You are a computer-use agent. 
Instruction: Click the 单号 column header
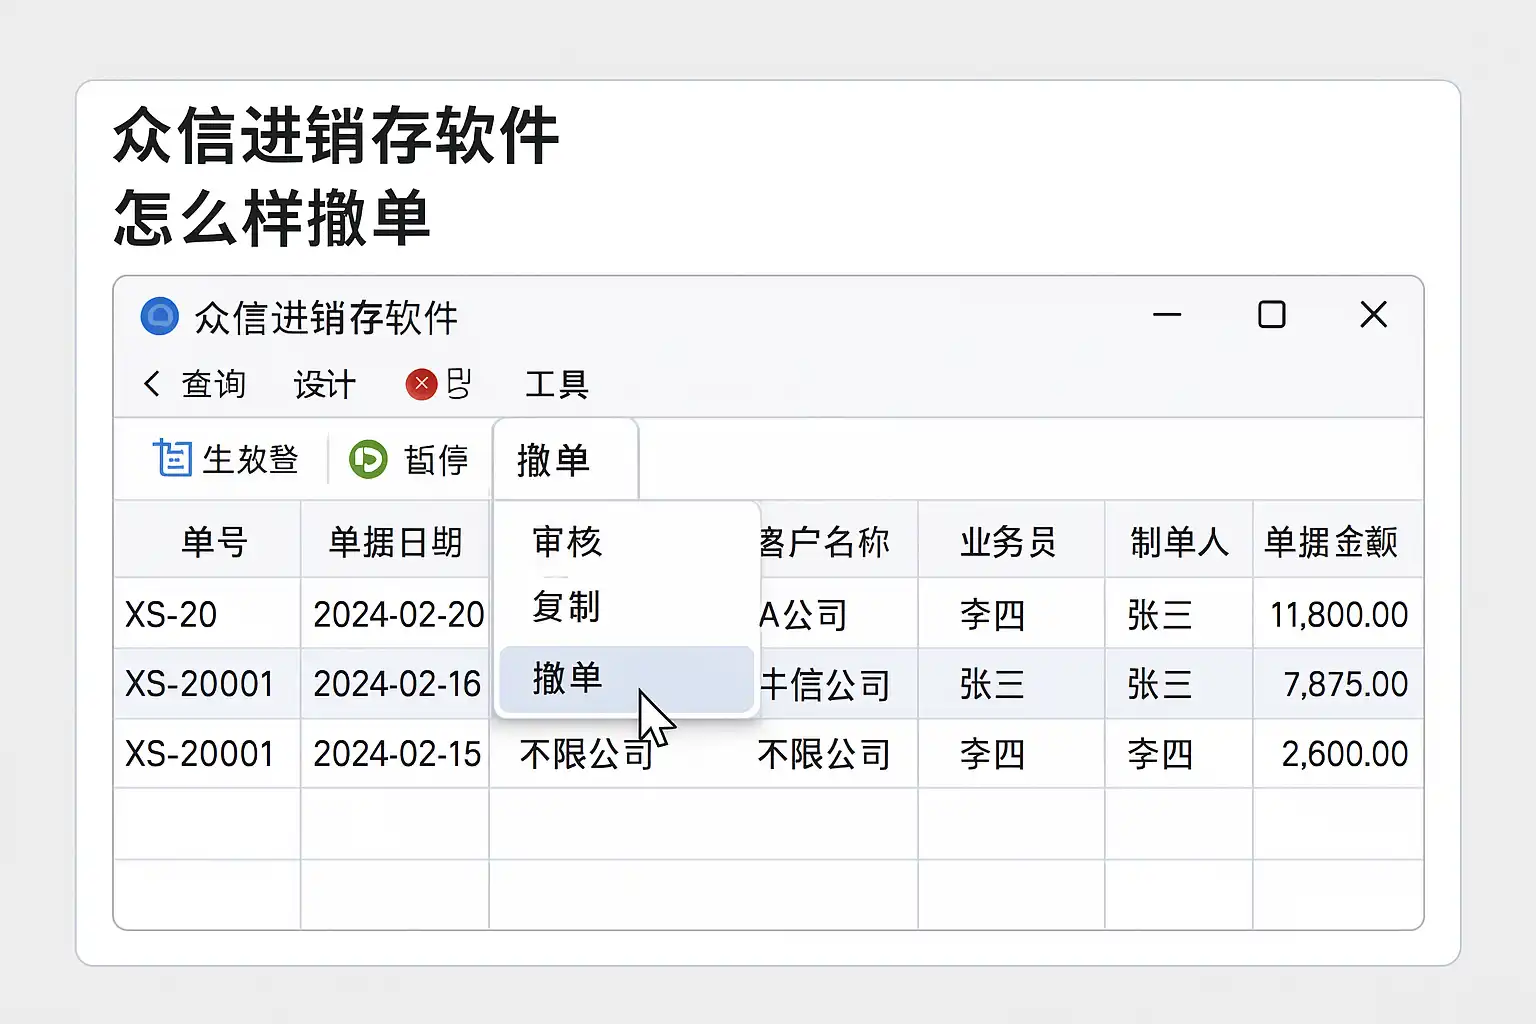(214, 542)
